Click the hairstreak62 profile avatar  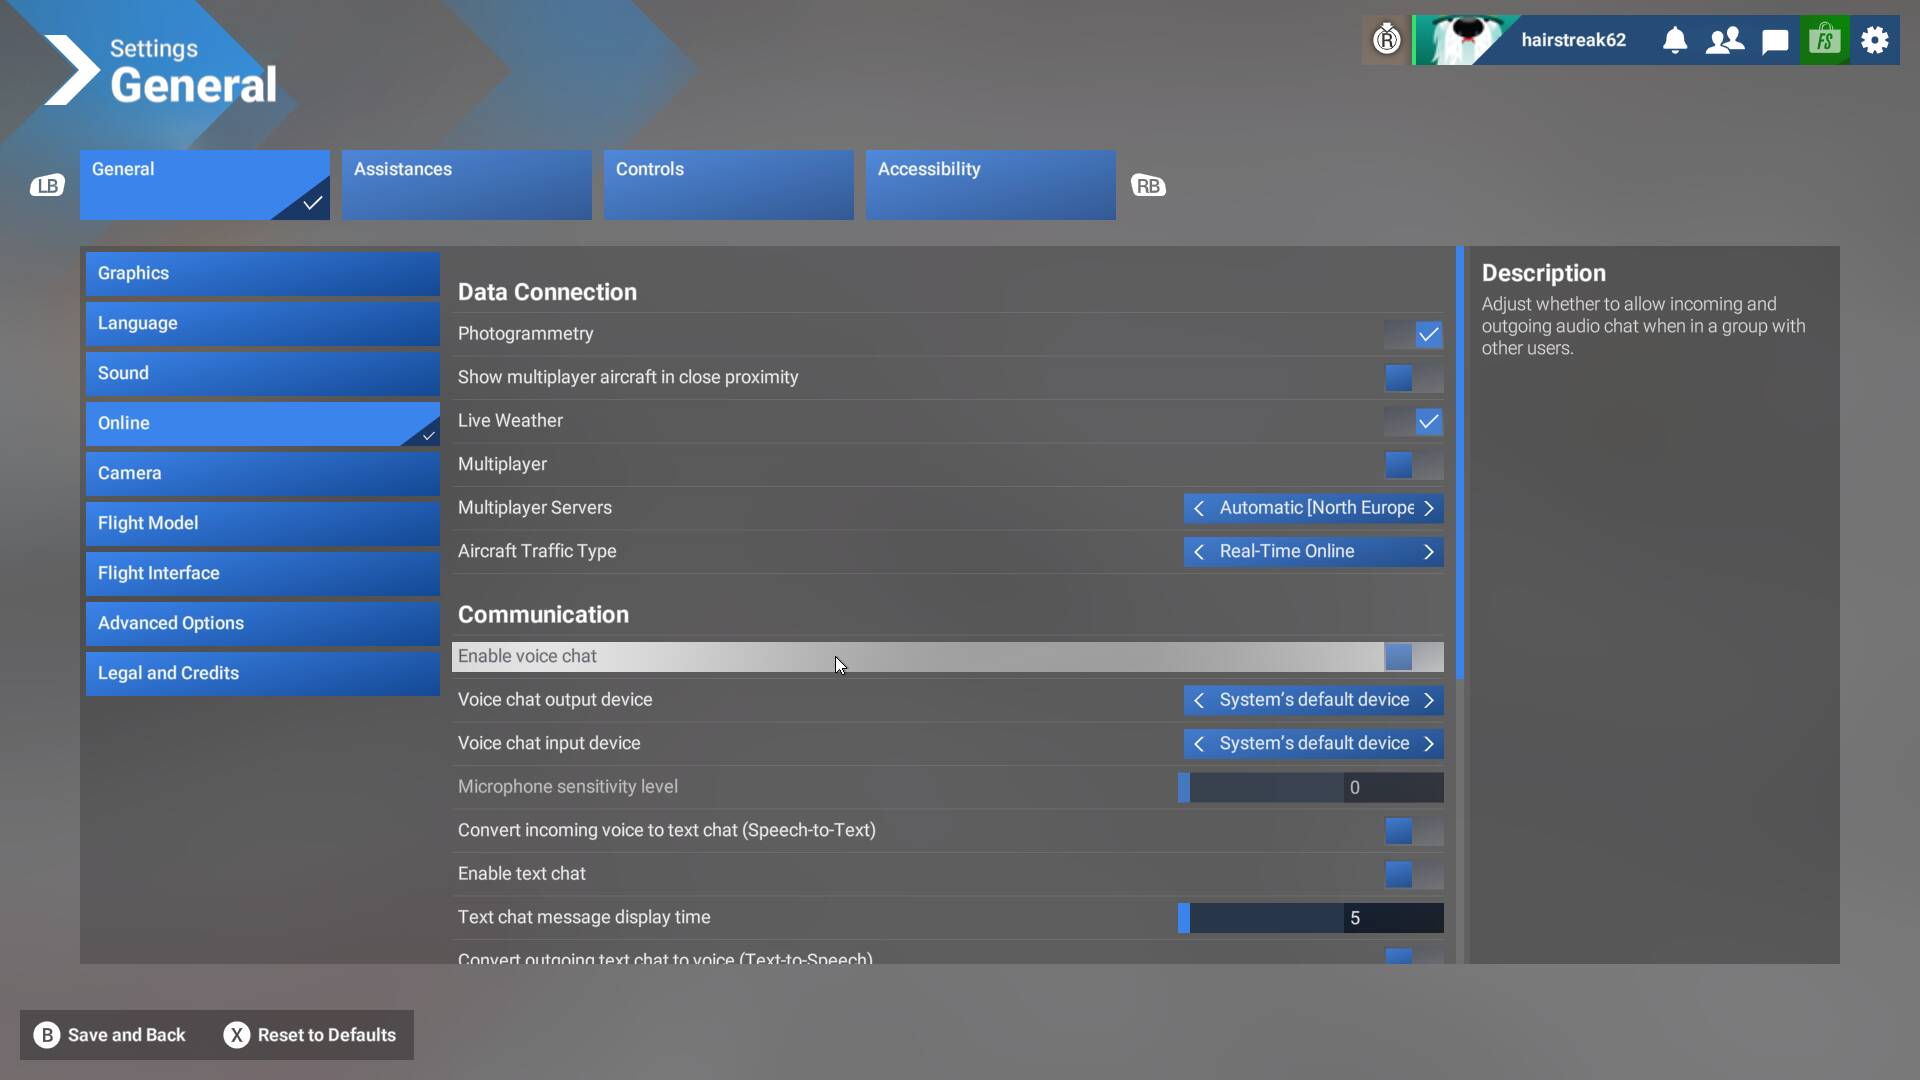pos(1465,40)
